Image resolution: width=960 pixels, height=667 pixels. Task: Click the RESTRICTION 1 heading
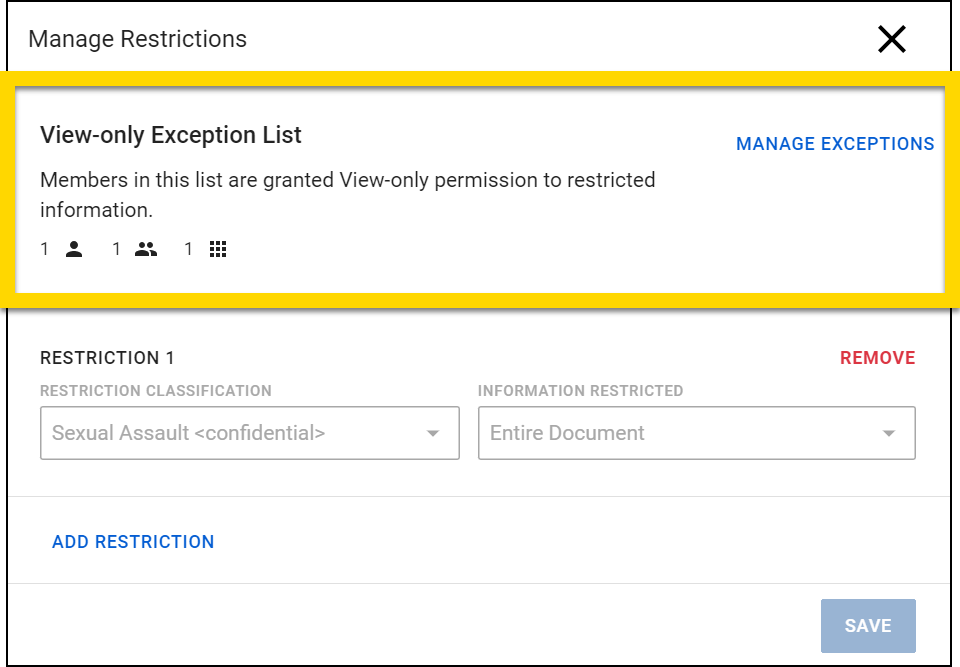[106, 357]
